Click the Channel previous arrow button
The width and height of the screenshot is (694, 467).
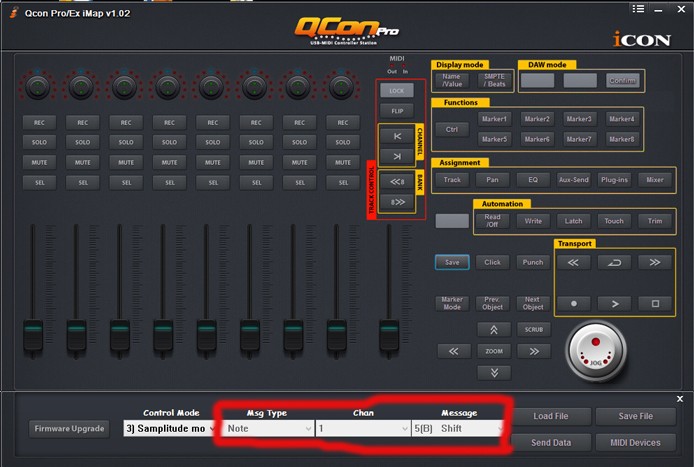click(x=397, y=136)
